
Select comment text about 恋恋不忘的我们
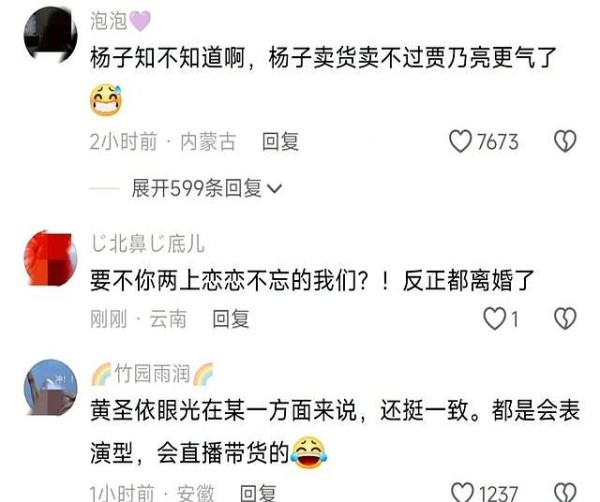coord(312,280)
